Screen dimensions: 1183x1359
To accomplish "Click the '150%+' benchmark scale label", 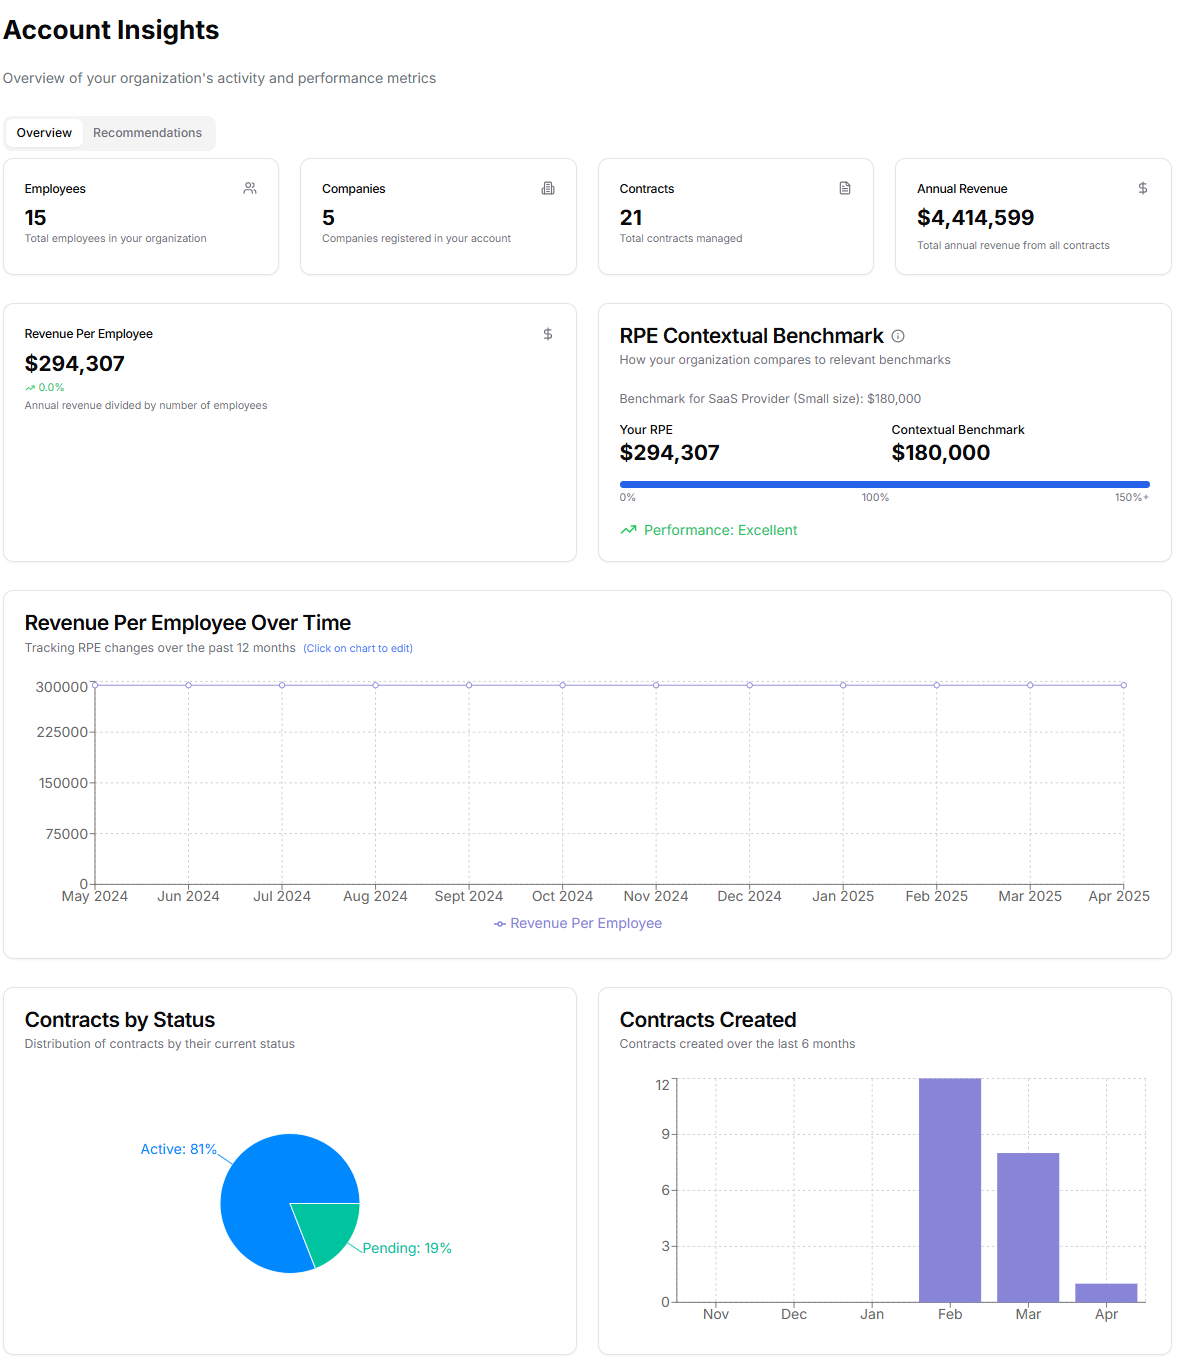I will coord(1132,498).
